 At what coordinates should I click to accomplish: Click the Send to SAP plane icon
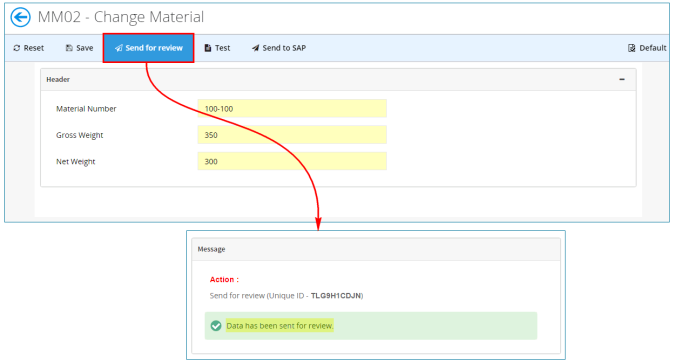click(255, 48)
